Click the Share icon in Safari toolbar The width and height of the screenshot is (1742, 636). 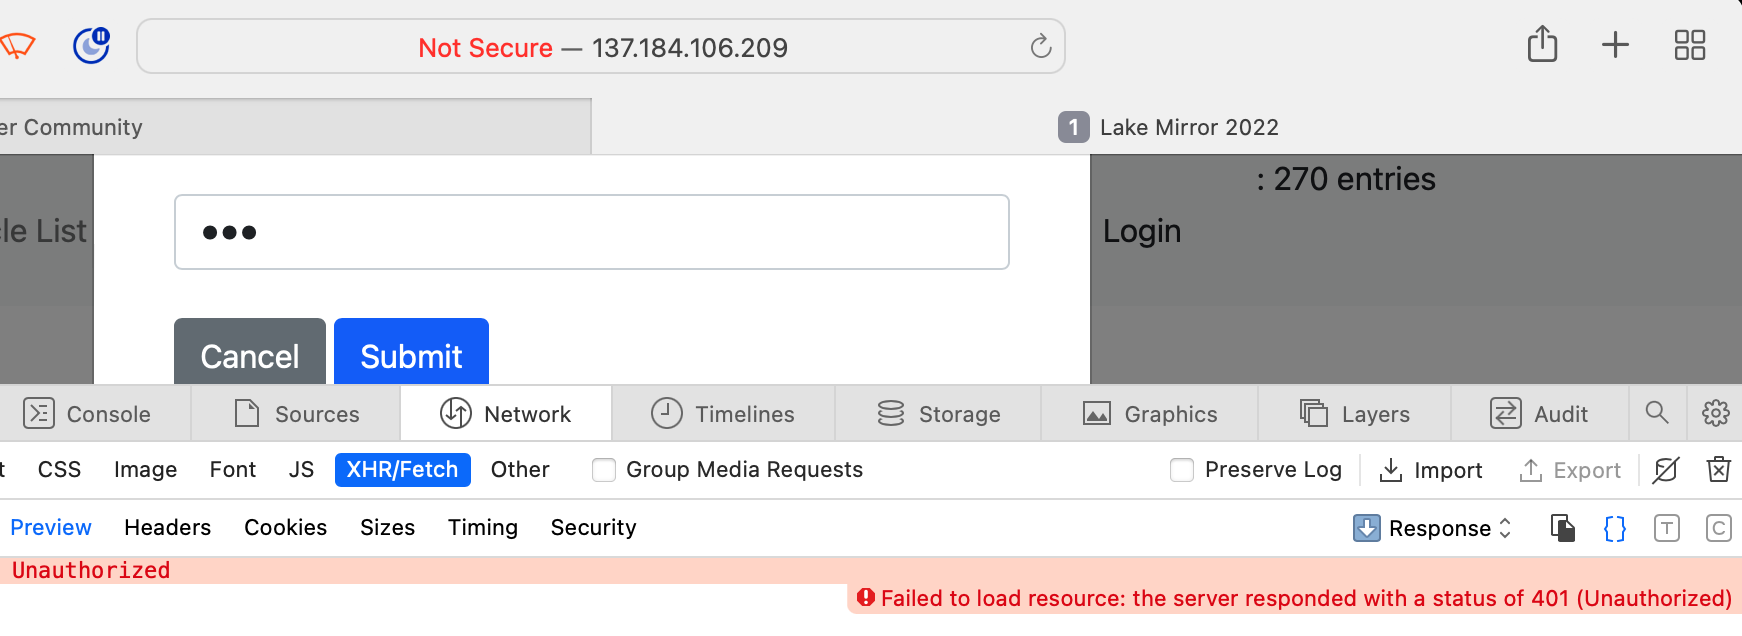click(x=1542, y=45)
